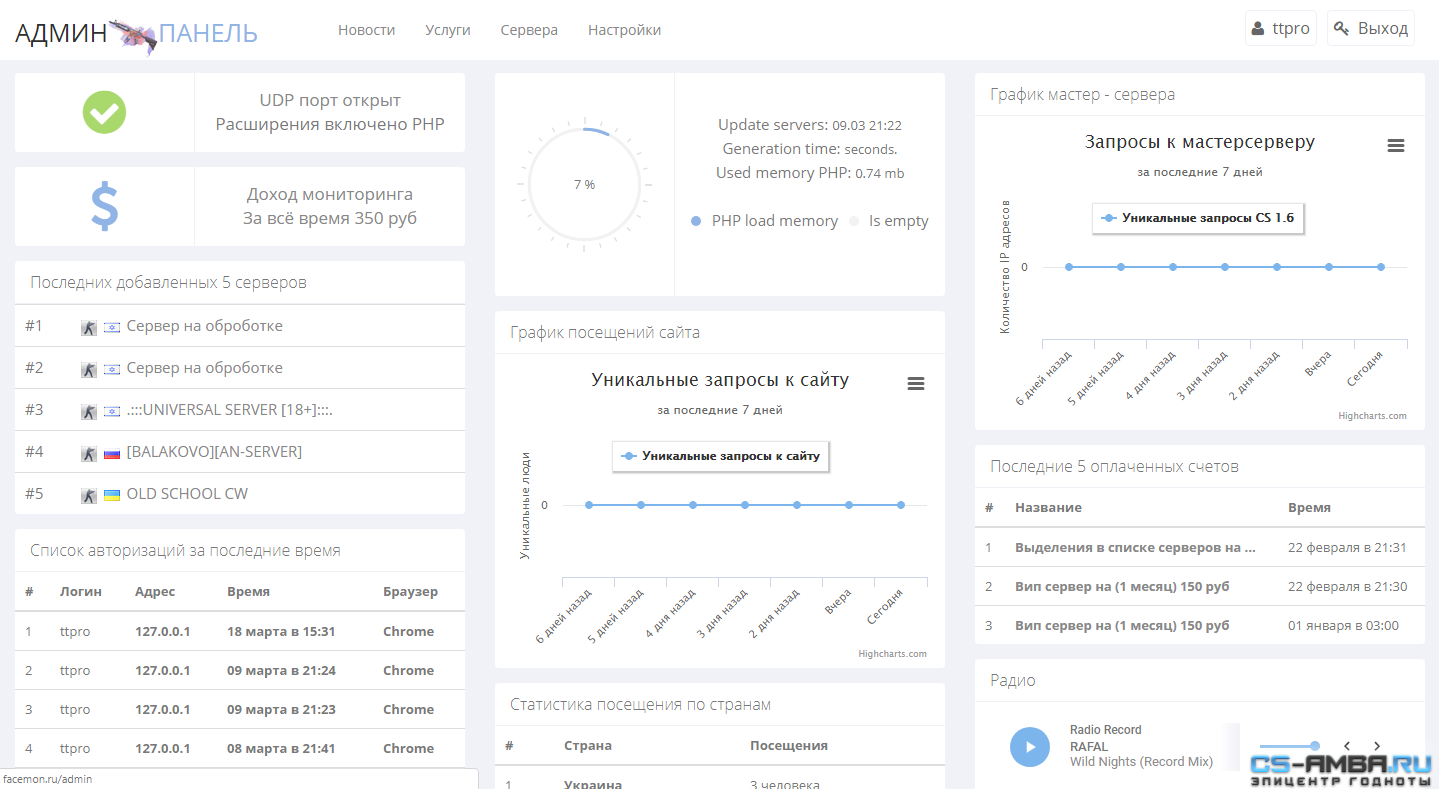Switch to previous radio station arrow
This screenshot has width=1439, height=789.
[1347, 746]
